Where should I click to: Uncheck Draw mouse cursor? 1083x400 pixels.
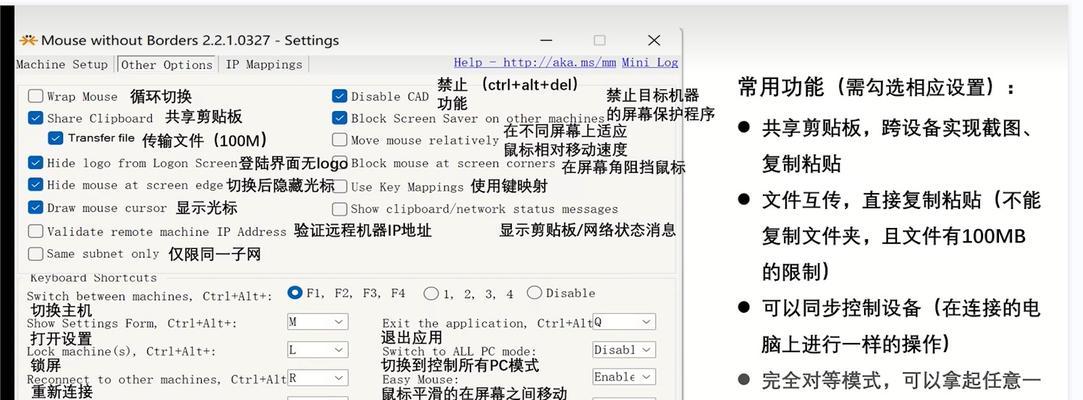[36, 207]
